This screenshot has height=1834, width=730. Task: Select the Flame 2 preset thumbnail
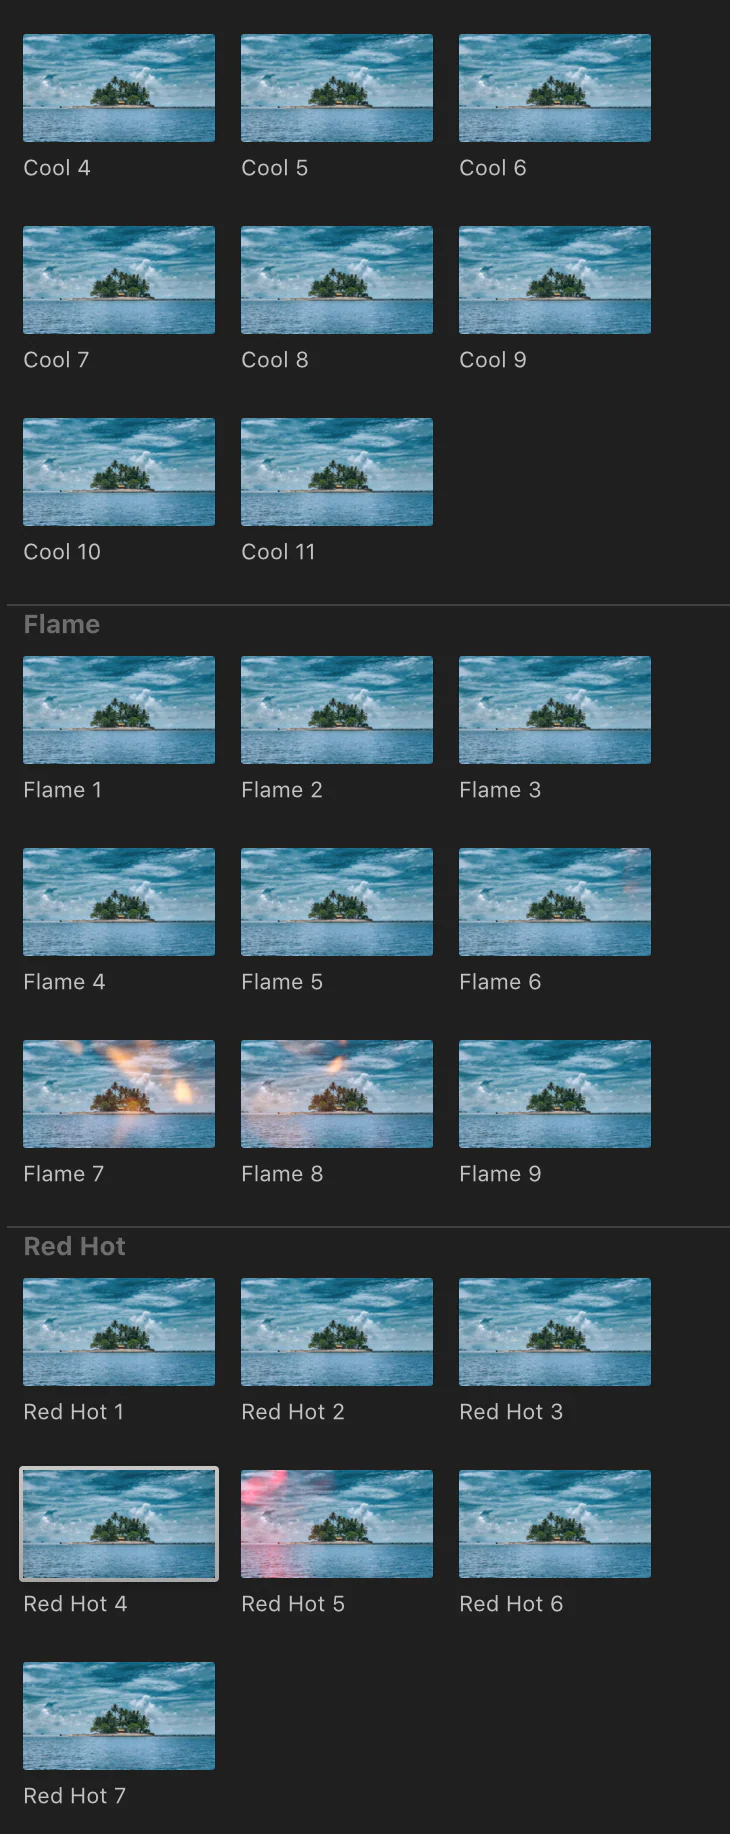(337, 710)
